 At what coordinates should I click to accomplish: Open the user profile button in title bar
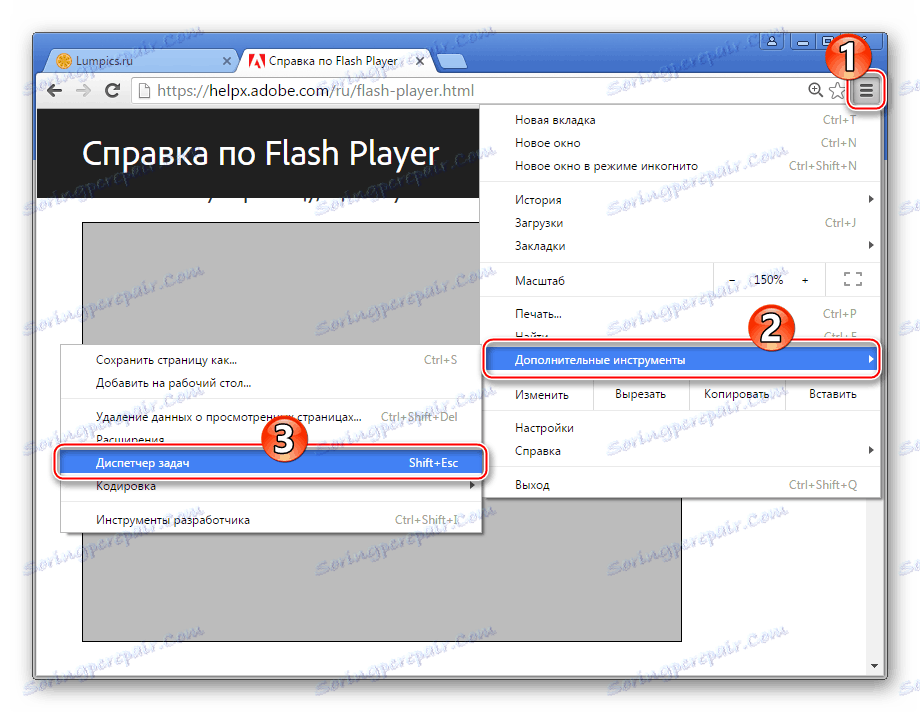point(772,41)
